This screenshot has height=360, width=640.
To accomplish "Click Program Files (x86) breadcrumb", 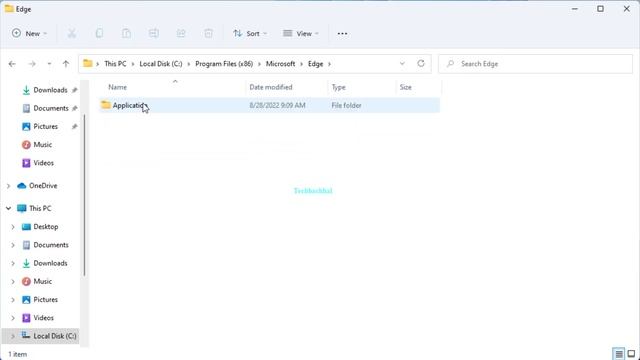I will (224, 64).
